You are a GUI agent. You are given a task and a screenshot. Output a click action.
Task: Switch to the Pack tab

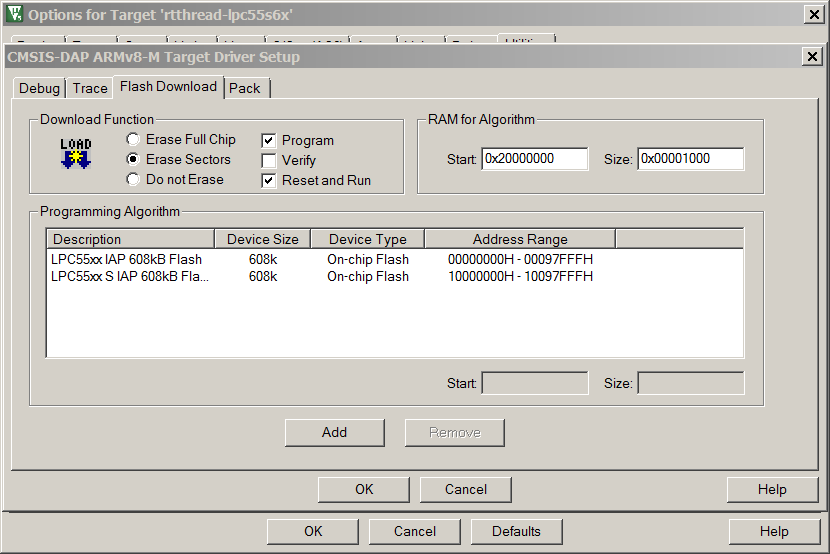245,88
